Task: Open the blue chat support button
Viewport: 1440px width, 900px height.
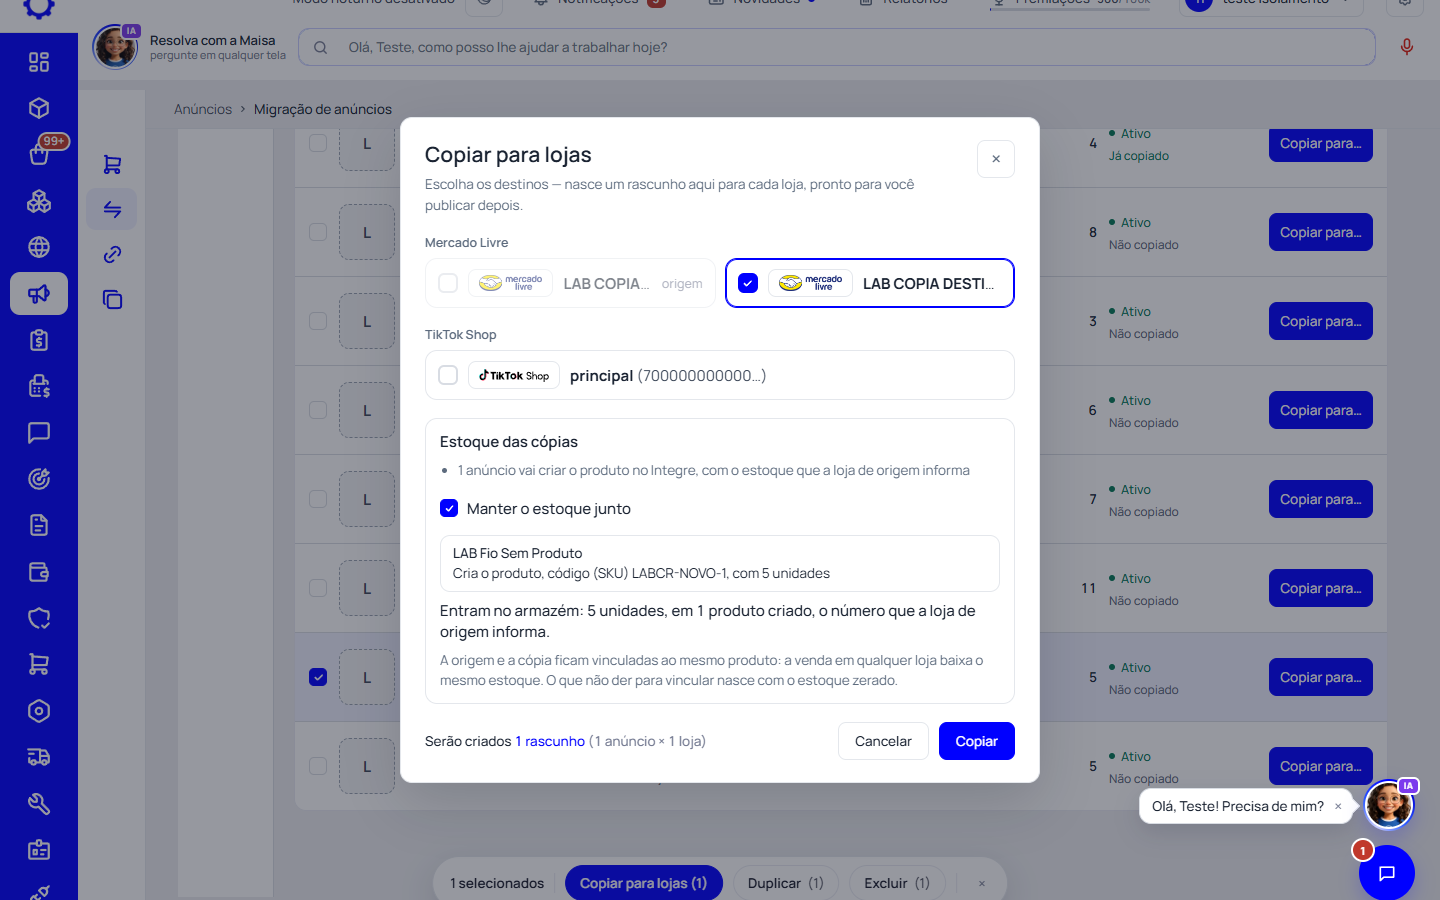Action: [x=1386, y=872]
